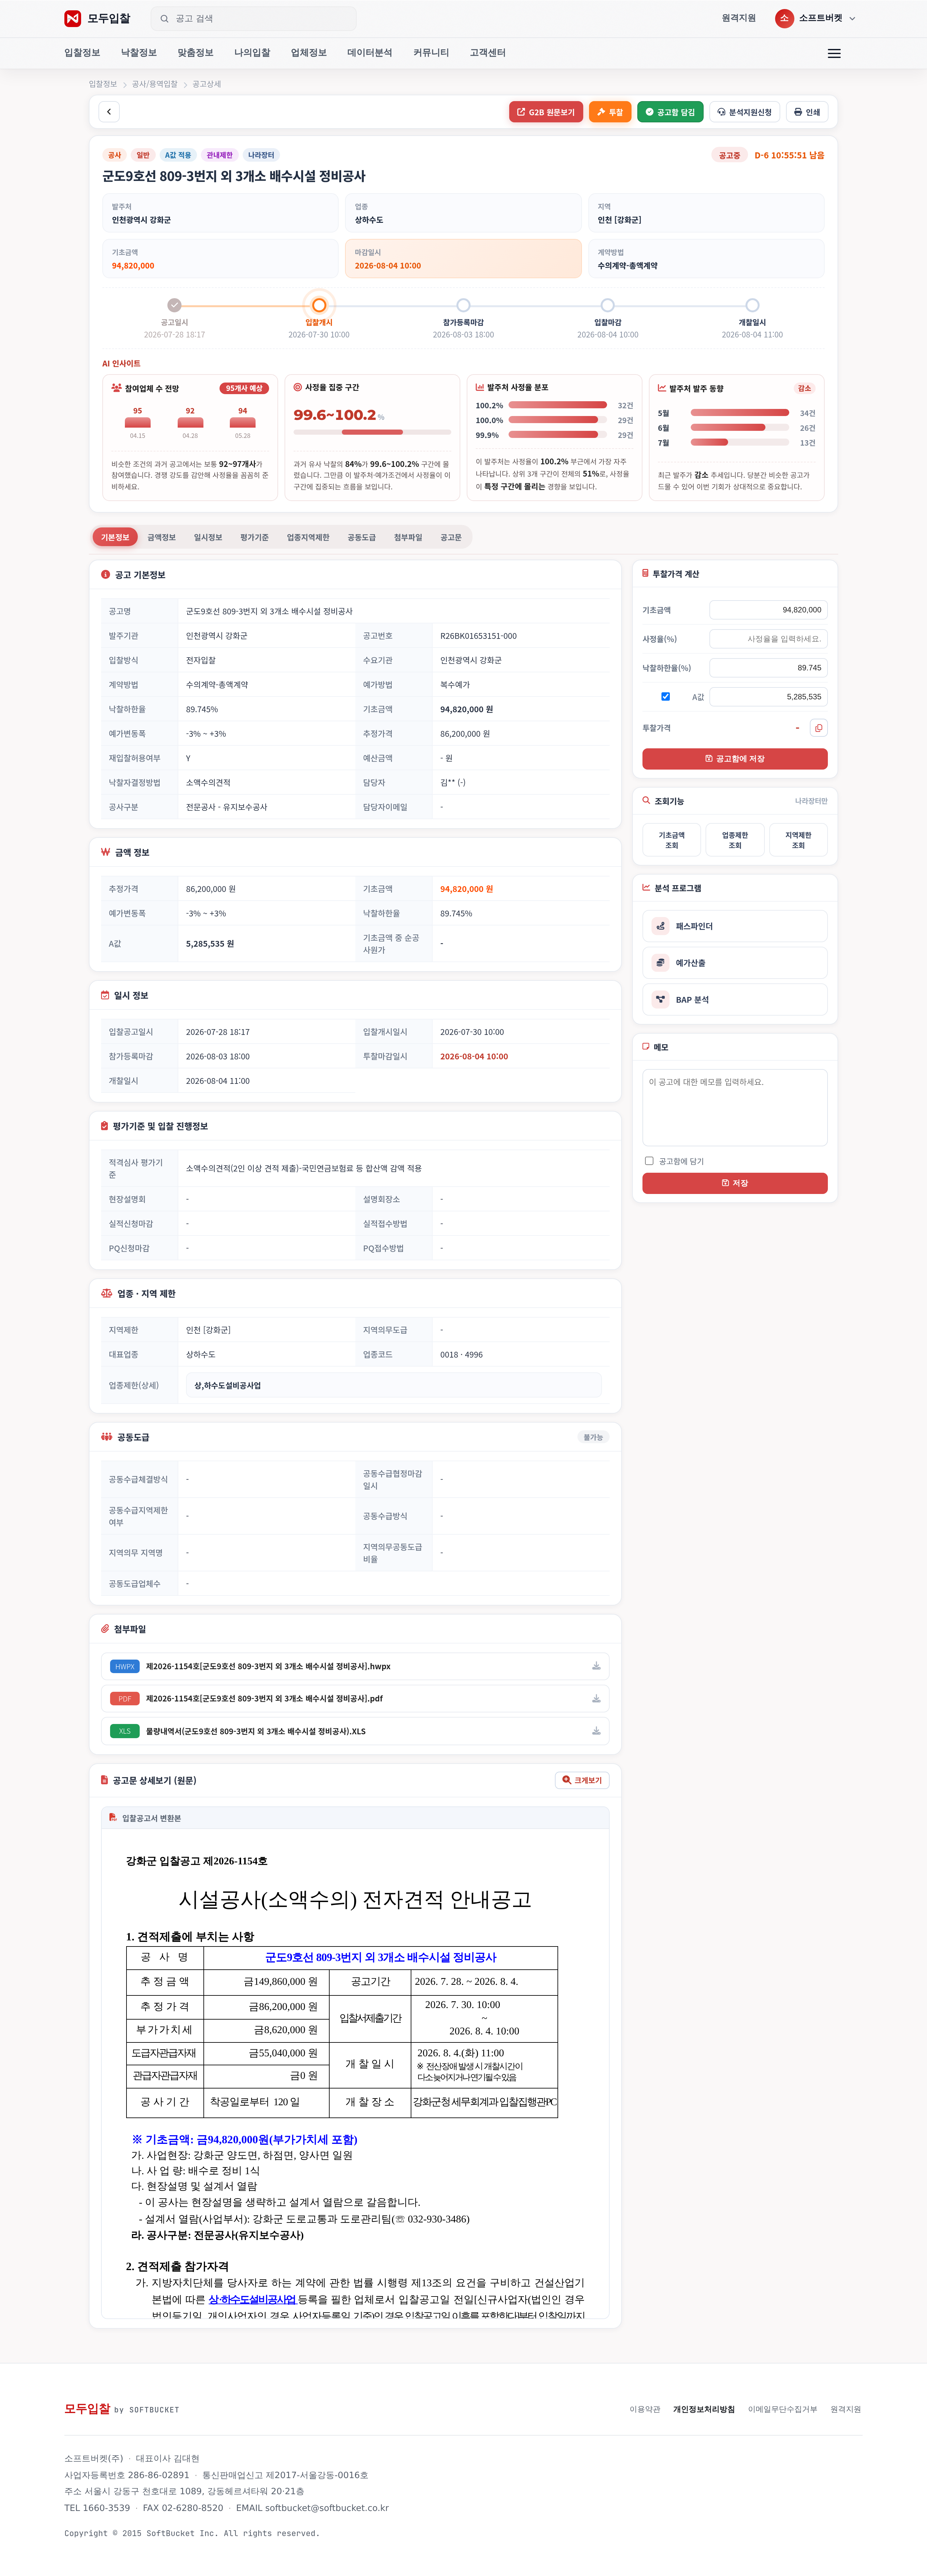Click the 사정율(%) input field

coord(768,638)
